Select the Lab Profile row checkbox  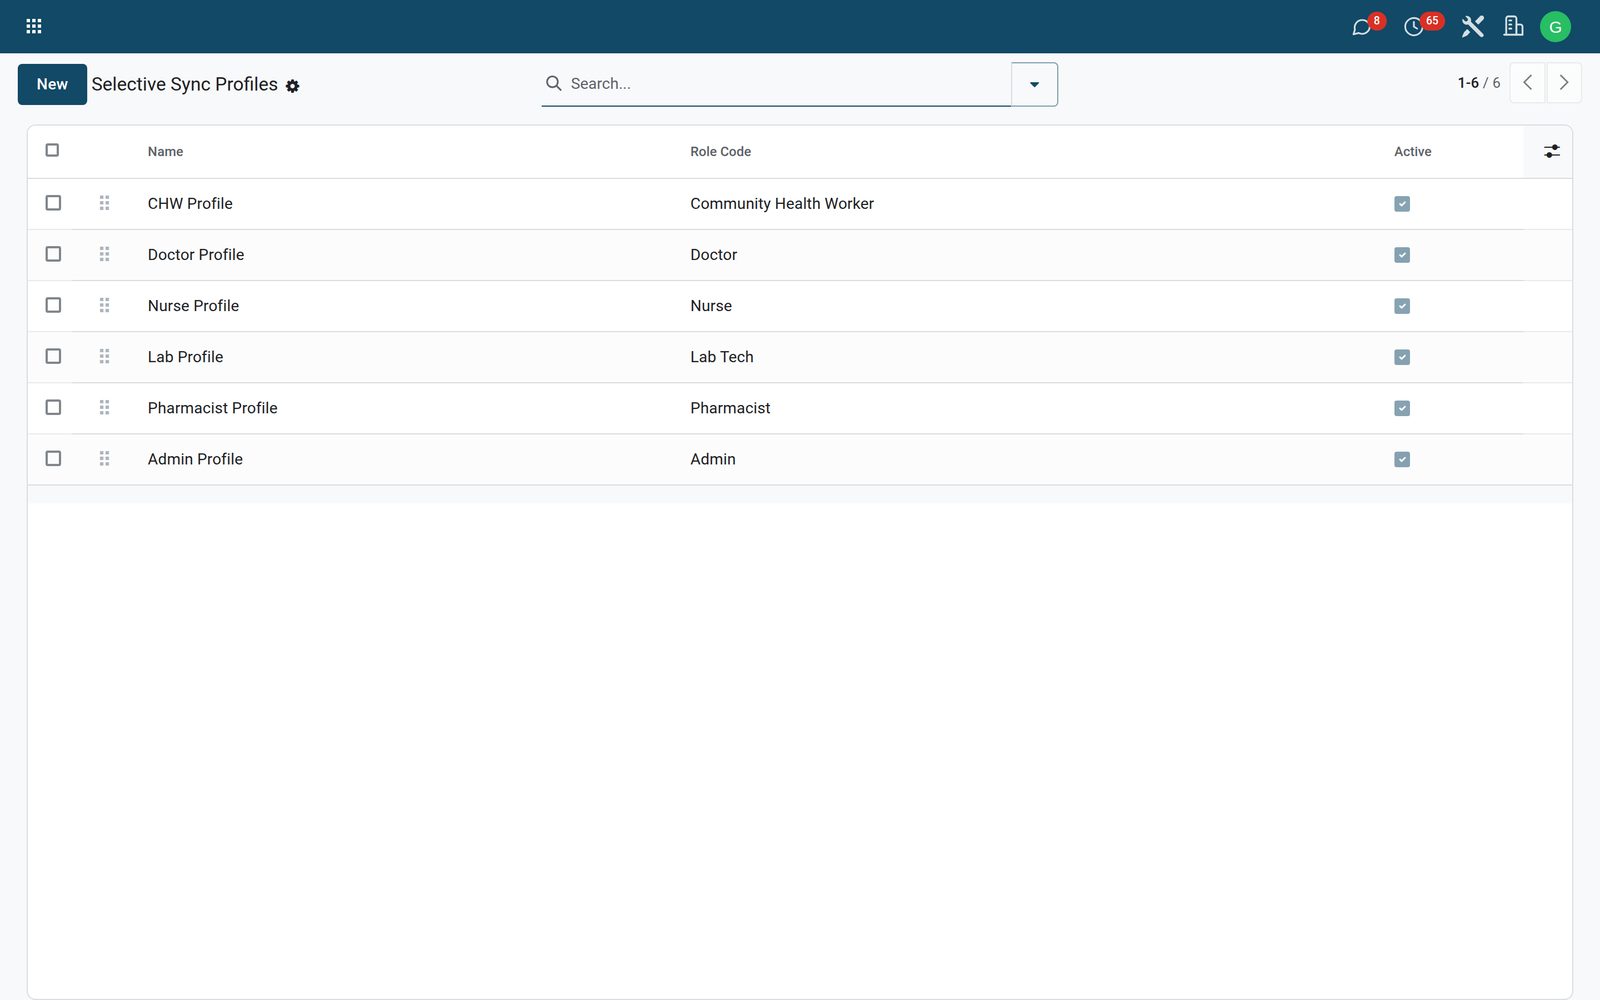tap(53, 356)
